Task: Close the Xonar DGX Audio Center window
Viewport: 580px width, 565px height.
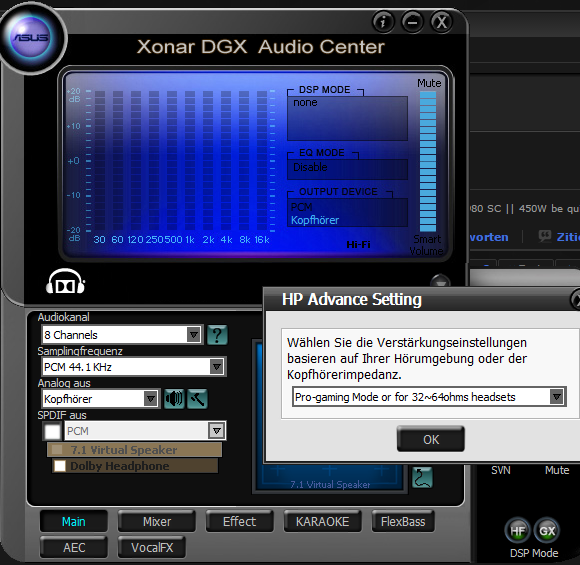Action: coord(441,22)
